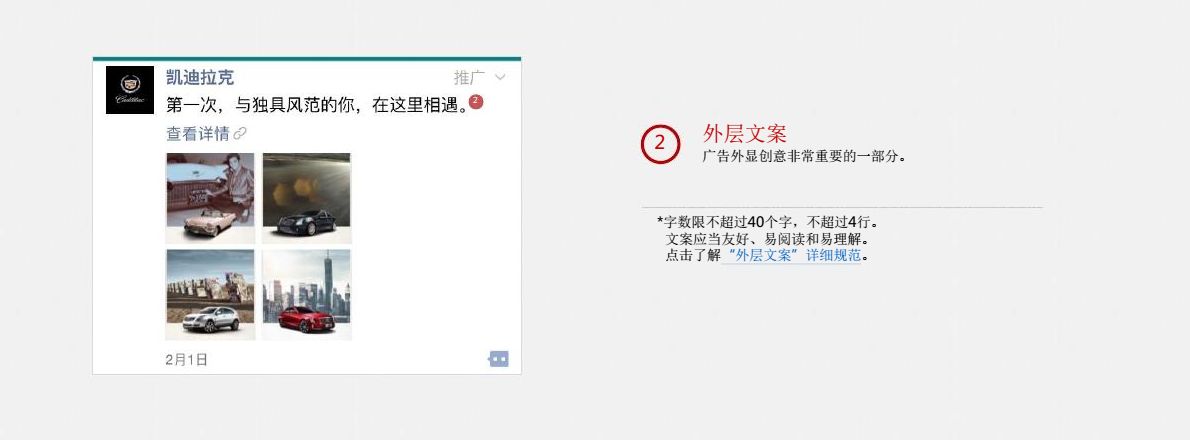Click the chain link icon after 查看详情
The width and height of the screenshot is (1190, 440).
click(x=241, y=134)
